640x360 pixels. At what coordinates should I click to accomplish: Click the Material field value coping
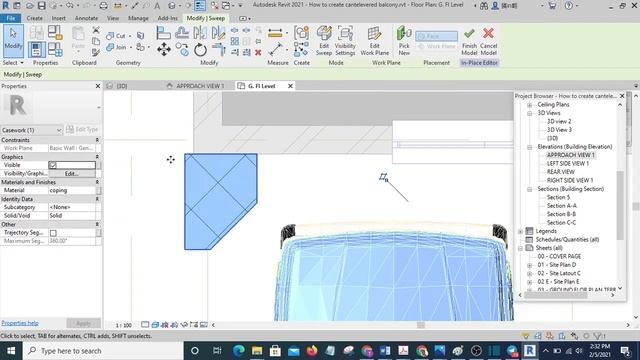(72, 190)
